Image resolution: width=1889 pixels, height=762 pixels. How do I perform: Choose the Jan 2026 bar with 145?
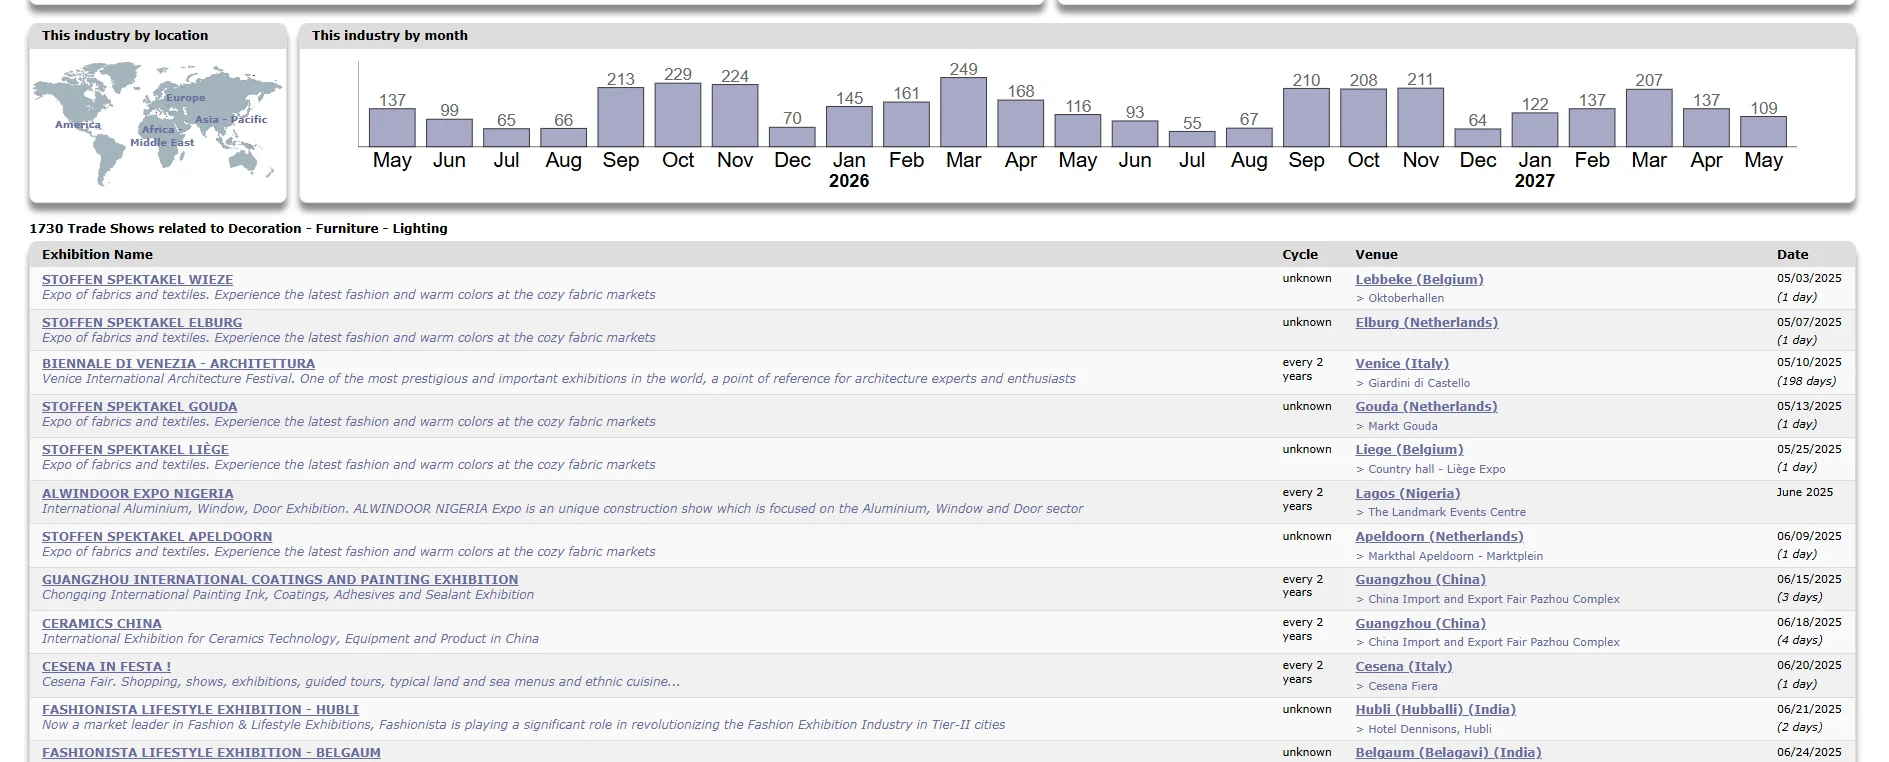pyautogui.click(x=849, y=127)
